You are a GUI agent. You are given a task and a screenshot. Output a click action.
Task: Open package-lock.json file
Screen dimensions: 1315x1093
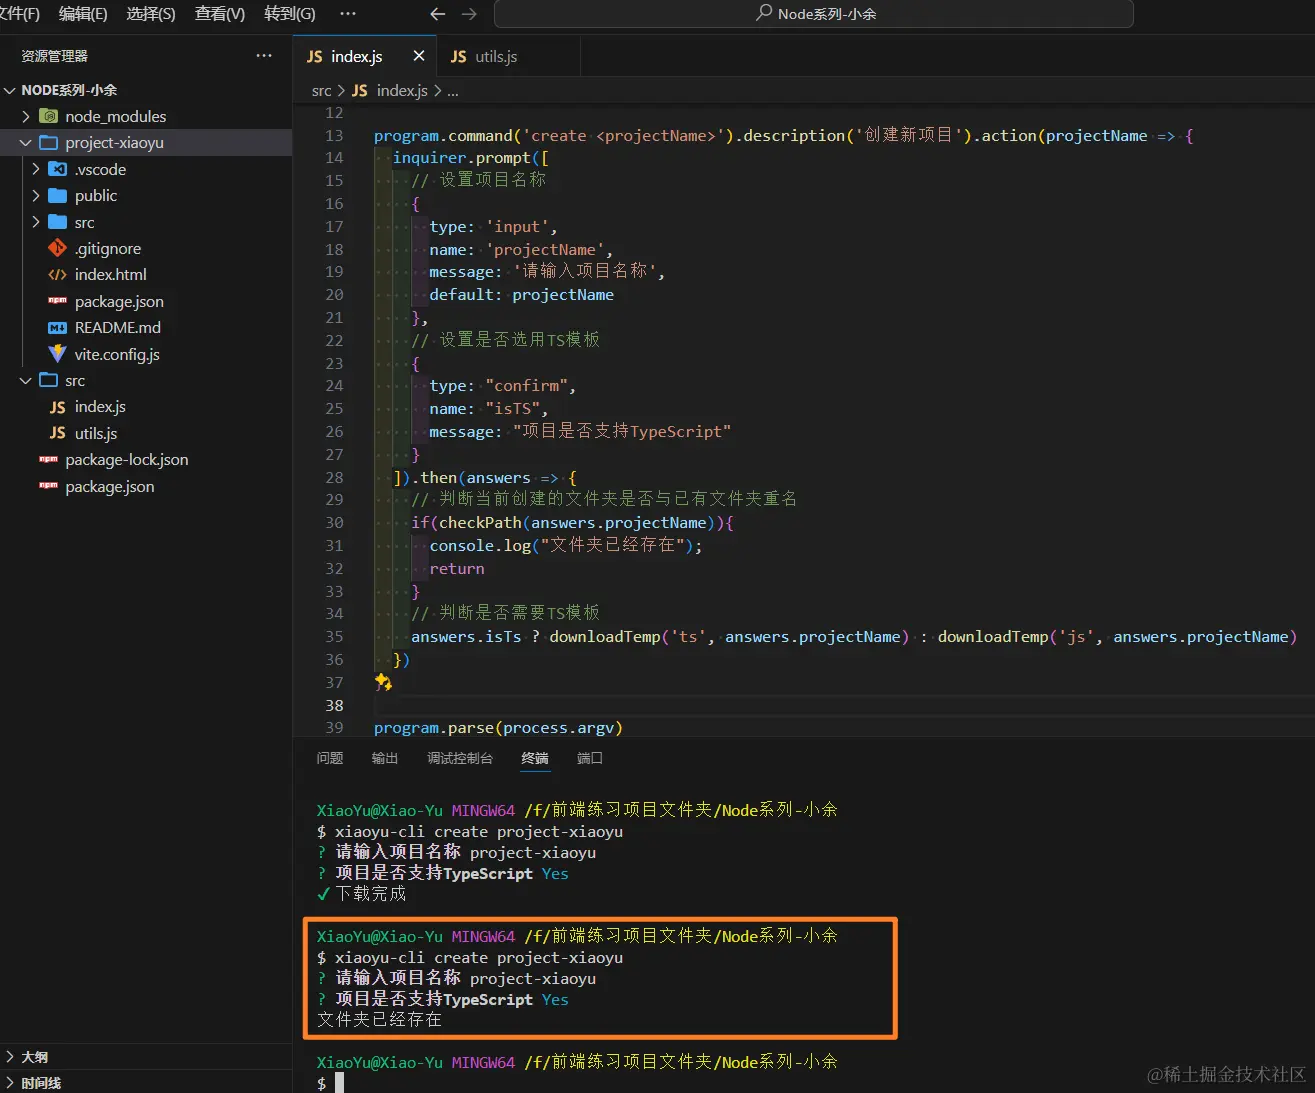pyautogui.click(x=127, y=460)
